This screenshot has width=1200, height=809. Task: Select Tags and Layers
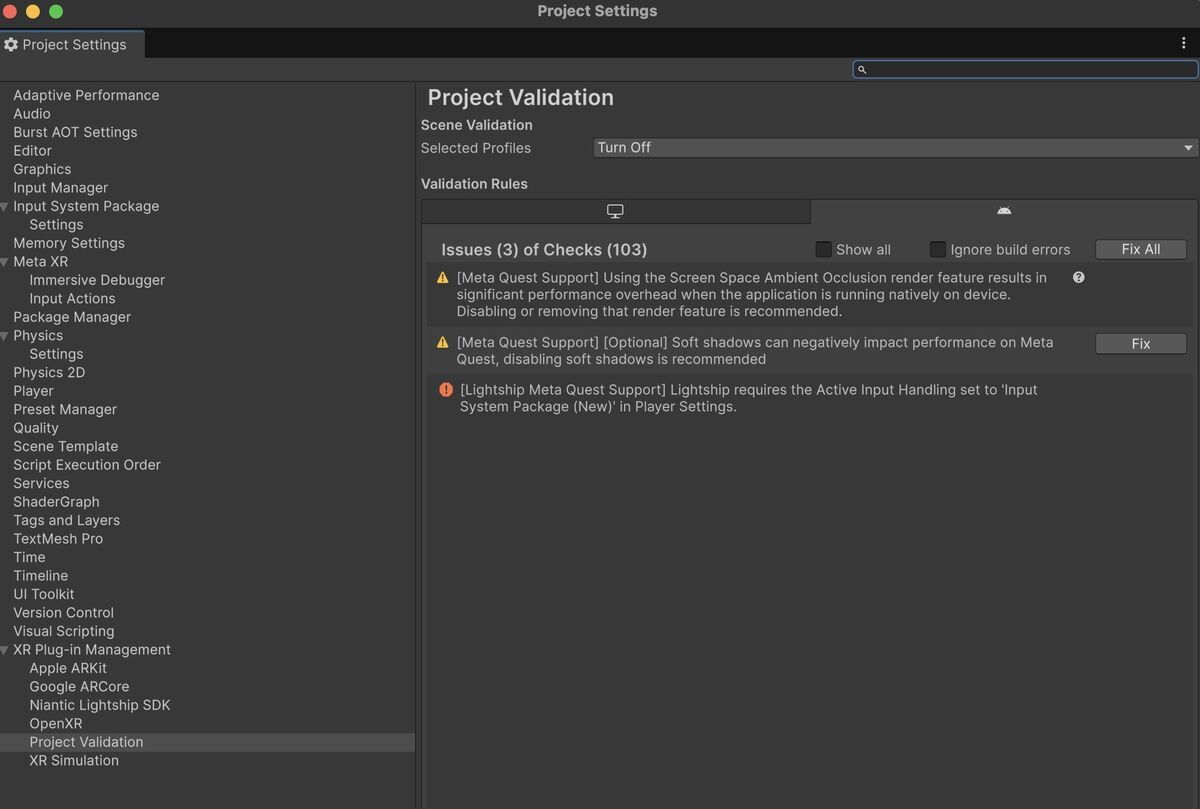pos(66,521)
